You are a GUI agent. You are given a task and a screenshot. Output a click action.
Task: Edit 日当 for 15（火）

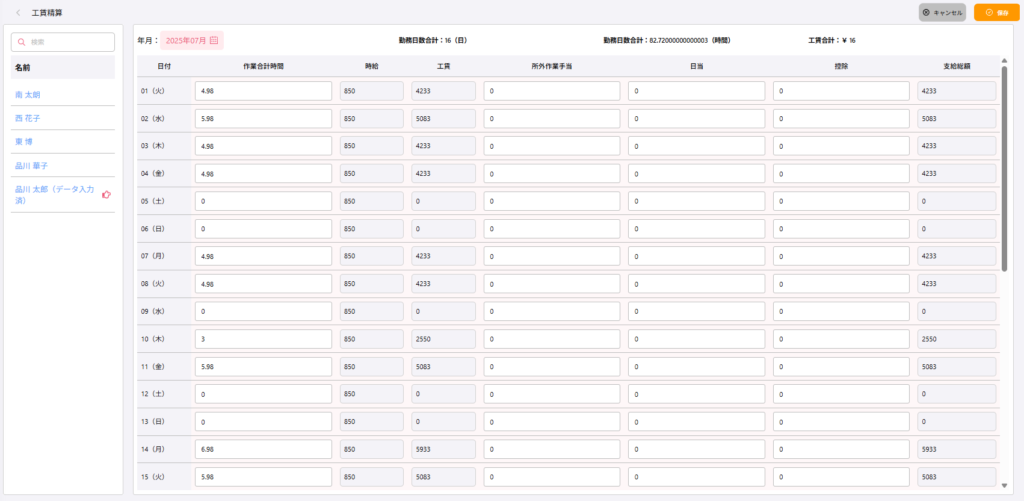tap(697, 477)
